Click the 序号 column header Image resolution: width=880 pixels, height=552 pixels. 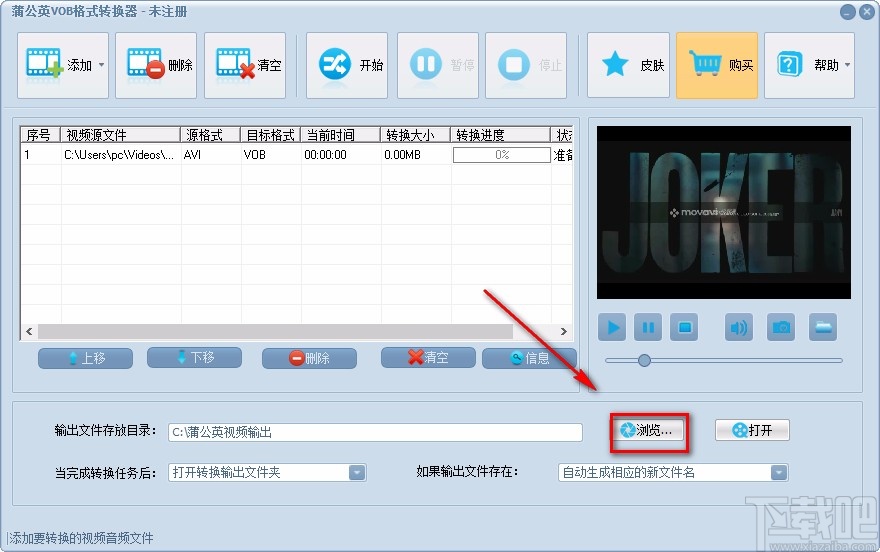40,135
